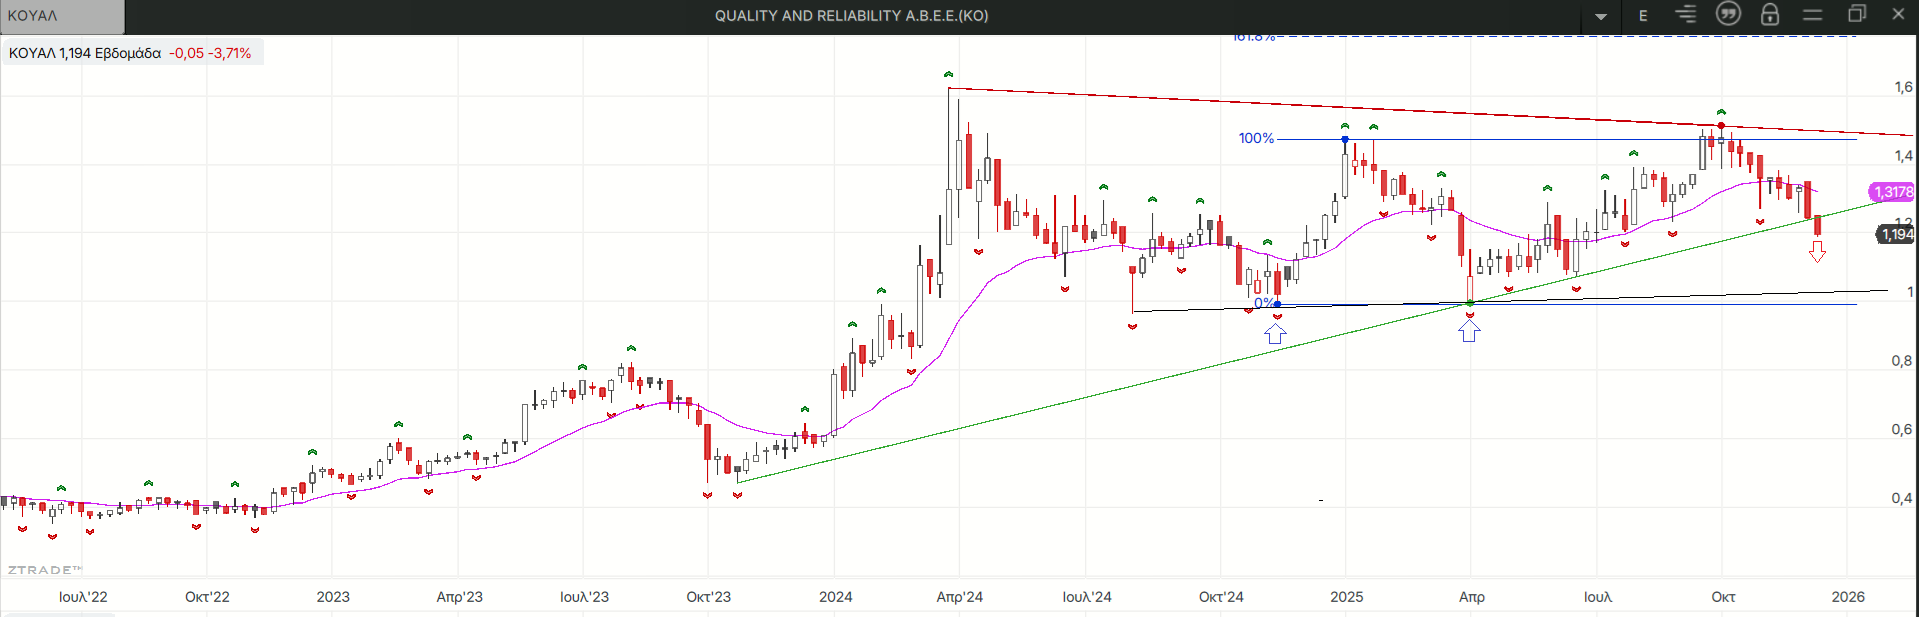Click the ZTRADE watermark logo
The height and width of the screenshot is (617, 1919).
44,570
